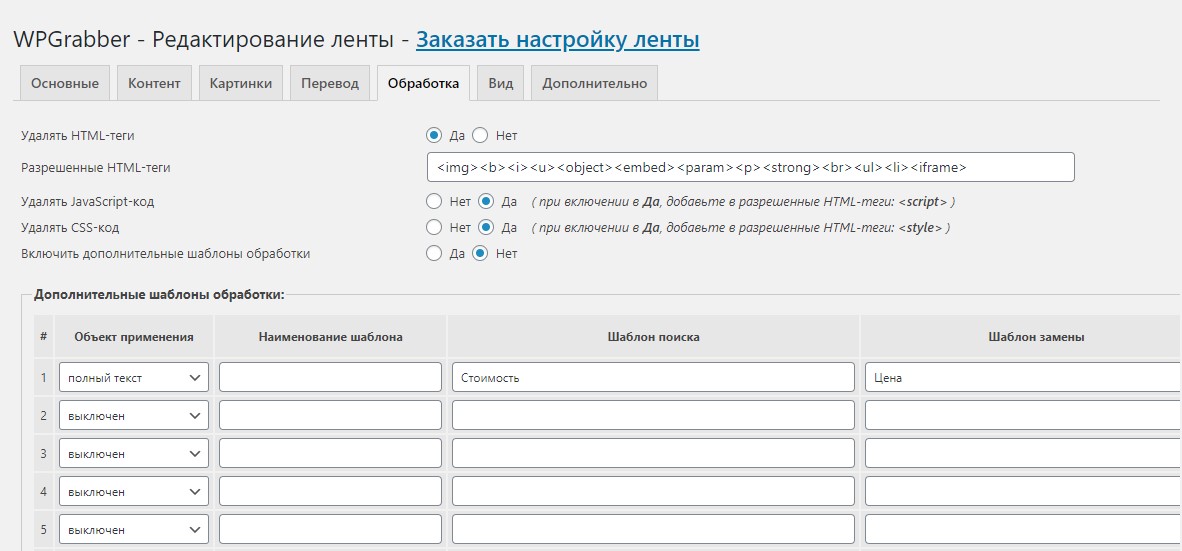Image resolution: width=1182 pixels, height=551 pixels.
Task: Click row 3 Наименование шаблона field
Action: click(x=330, y=454)
